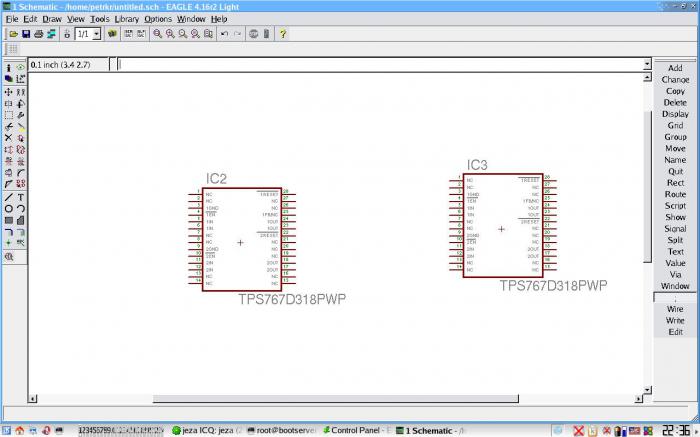Open the jeza ICQ taskbar window
The image size is (700, 437).
[207, 431]
